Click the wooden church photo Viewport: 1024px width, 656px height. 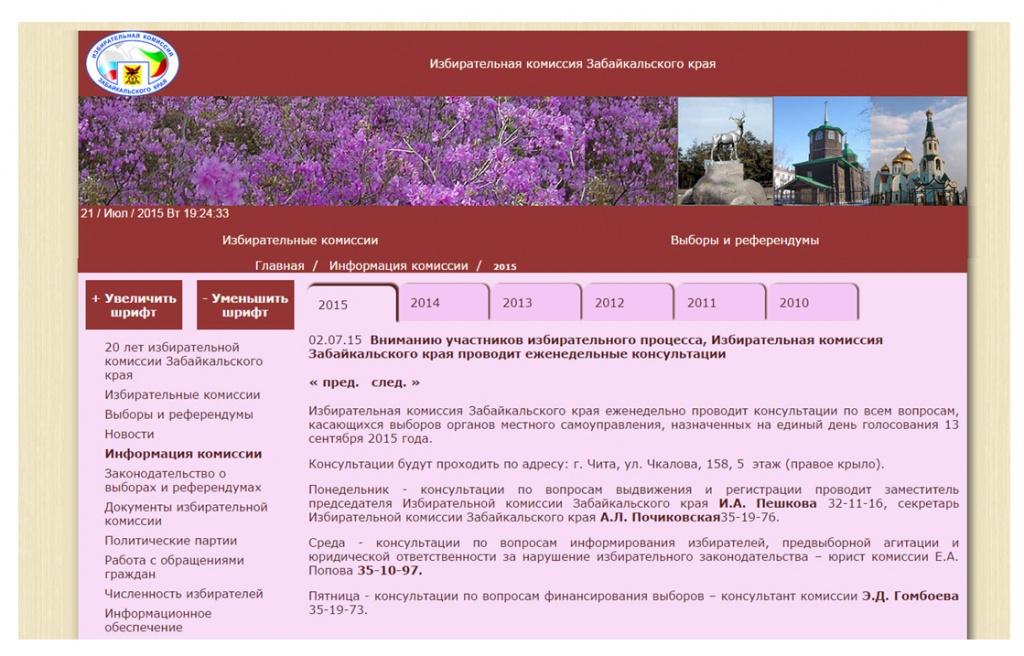click(x=821, y=151)
